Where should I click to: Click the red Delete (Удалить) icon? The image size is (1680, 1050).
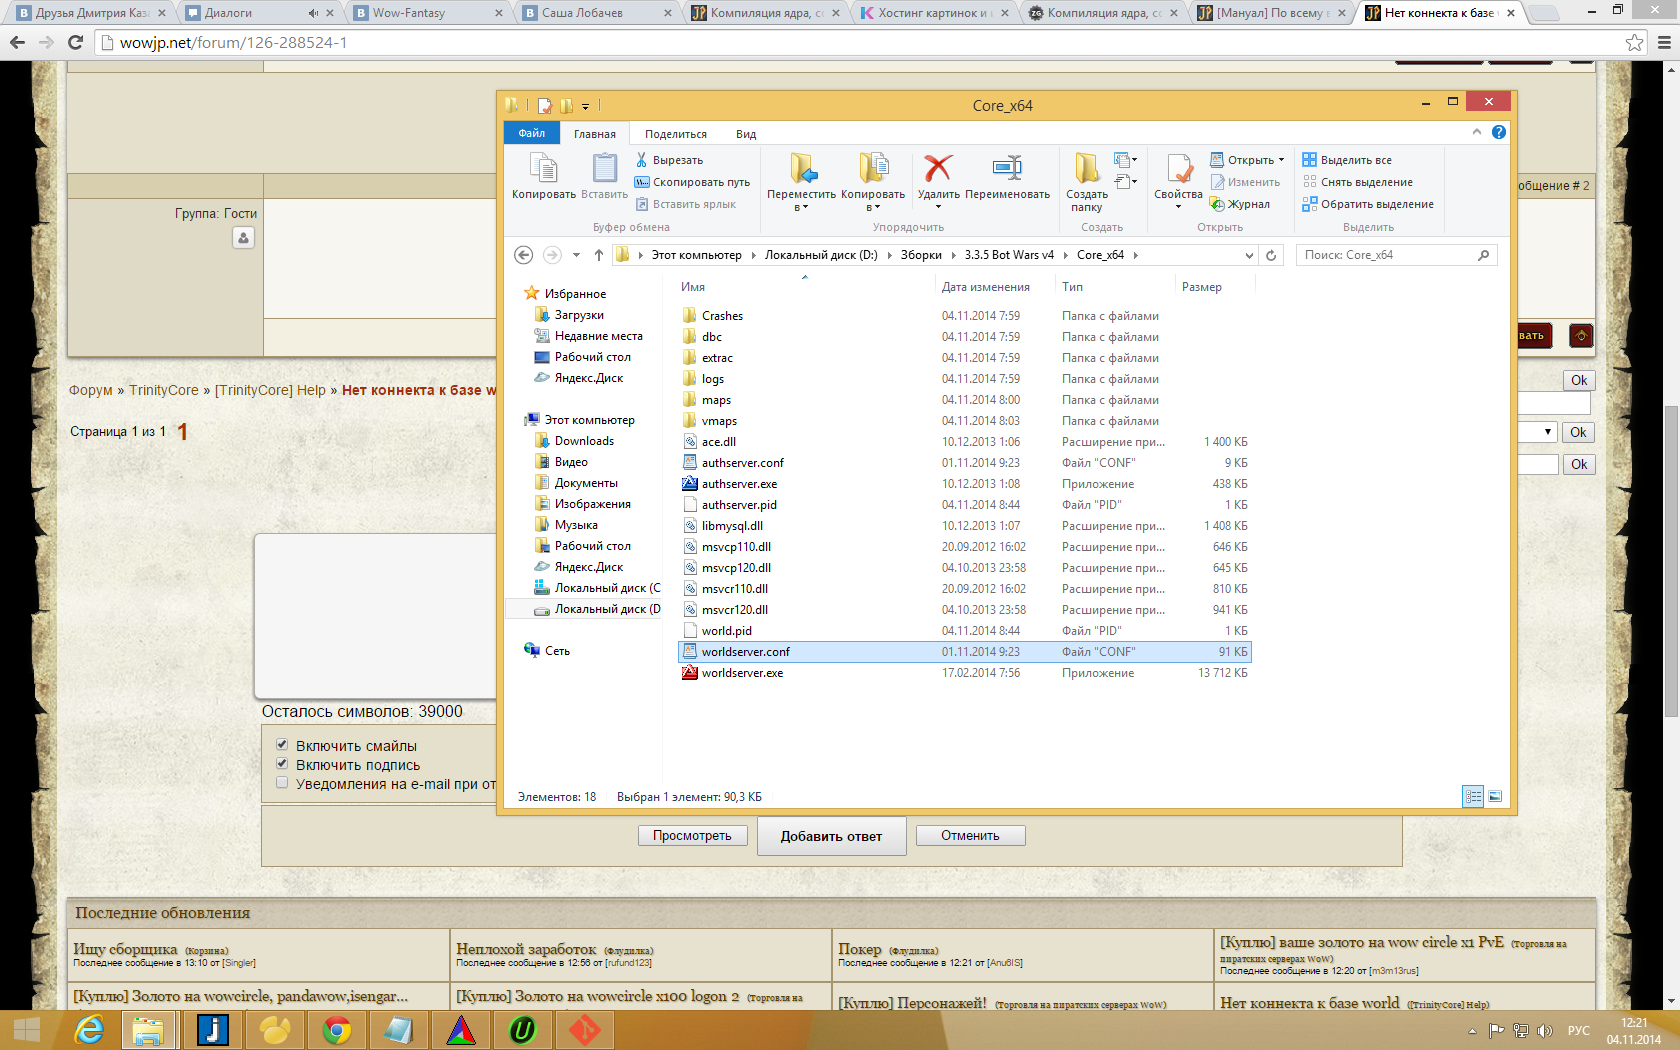pyautogui.click(x=938, y=169)
